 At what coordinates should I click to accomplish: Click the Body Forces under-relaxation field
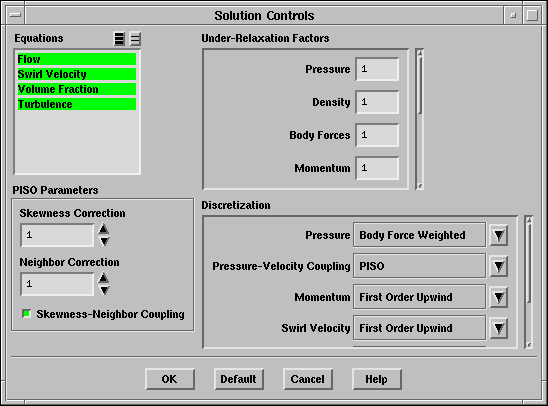(x=377, y=135)
